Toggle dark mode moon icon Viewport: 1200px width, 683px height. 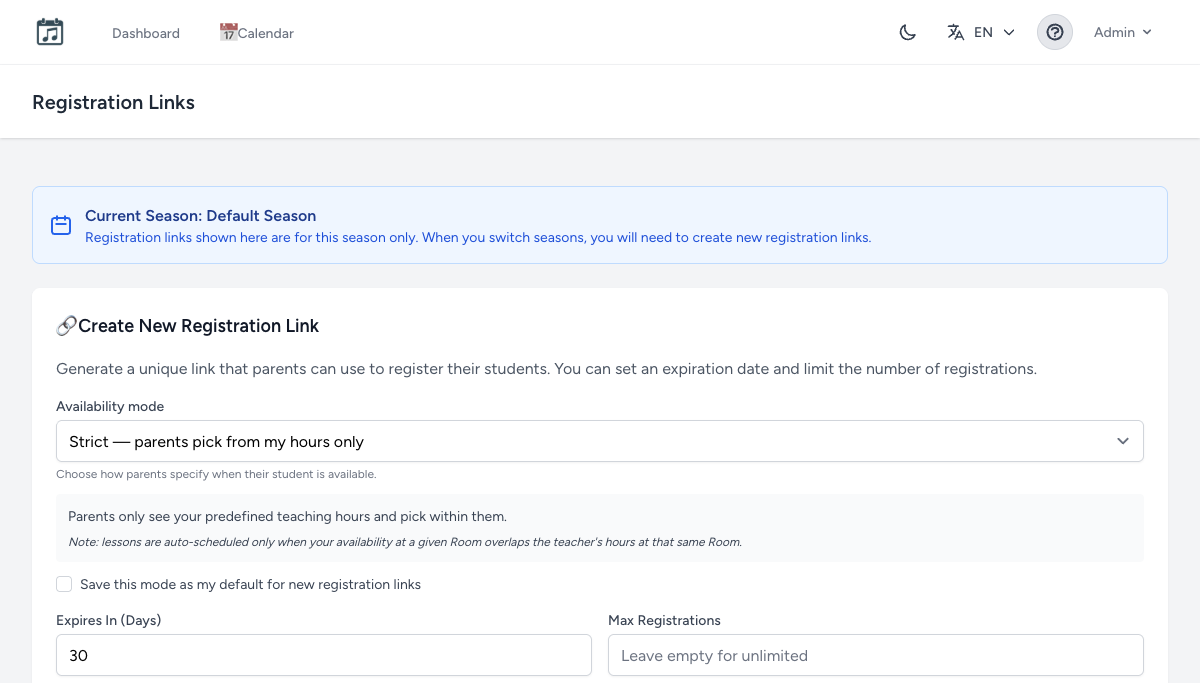pyautogui.click(x=908, y=32)
